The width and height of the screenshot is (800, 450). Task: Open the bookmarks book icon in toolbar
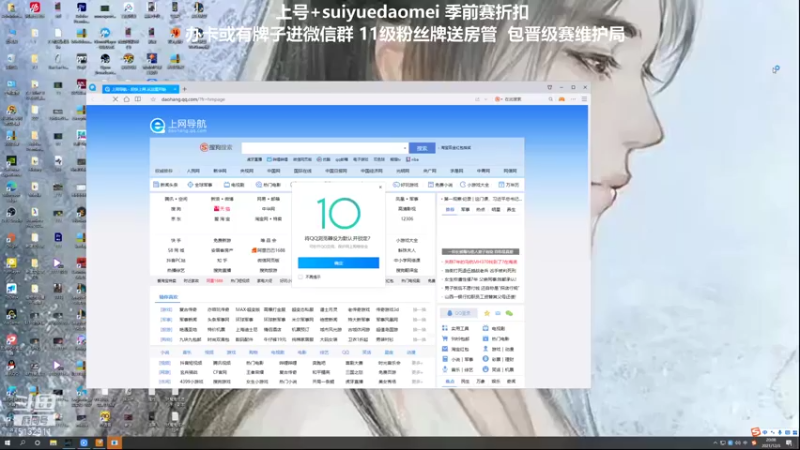(138, 99)
